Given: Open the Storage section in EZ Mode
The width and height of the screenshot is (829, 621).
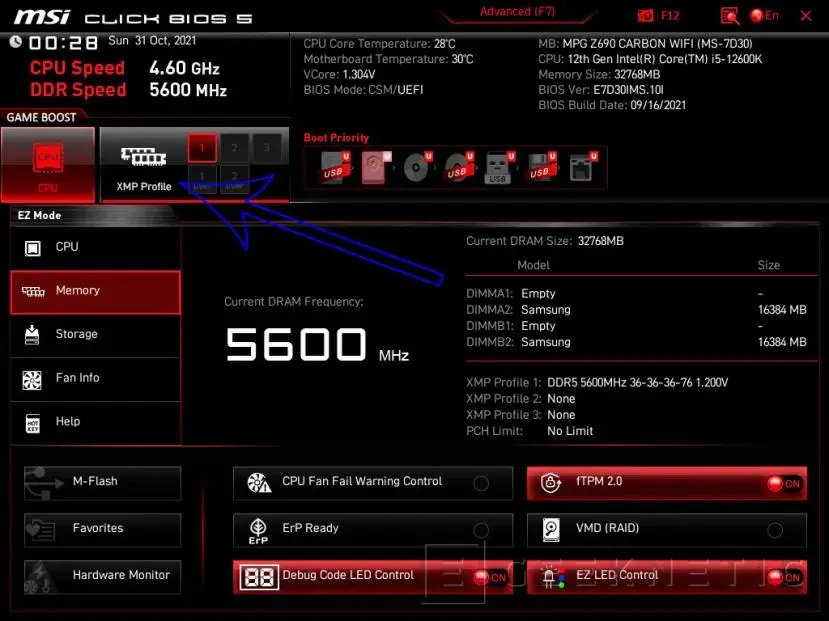Looking at the screenshot, I should (x=95, y=335).
